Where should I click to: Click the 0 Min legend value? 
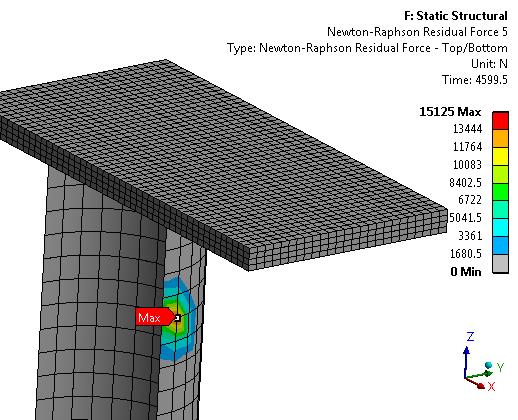[466, 272]
